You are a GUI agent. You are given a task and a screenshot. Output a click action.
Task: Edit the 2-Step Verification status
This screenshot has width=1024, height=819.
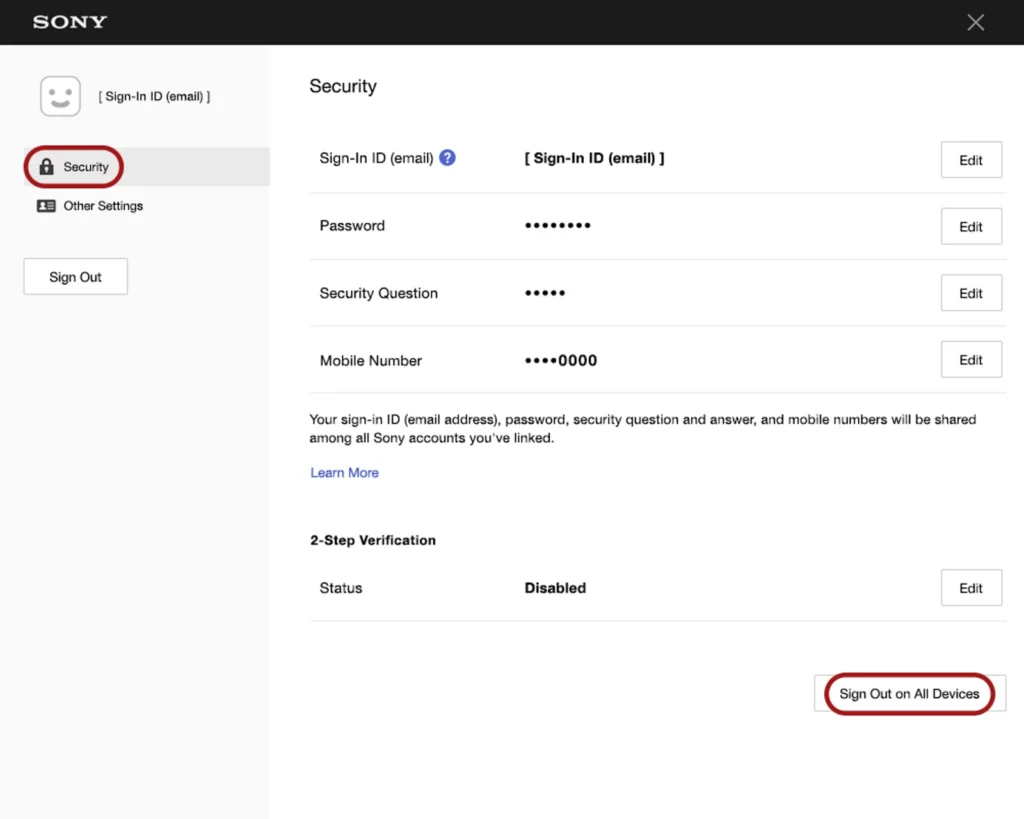click(x=970, y=588)
